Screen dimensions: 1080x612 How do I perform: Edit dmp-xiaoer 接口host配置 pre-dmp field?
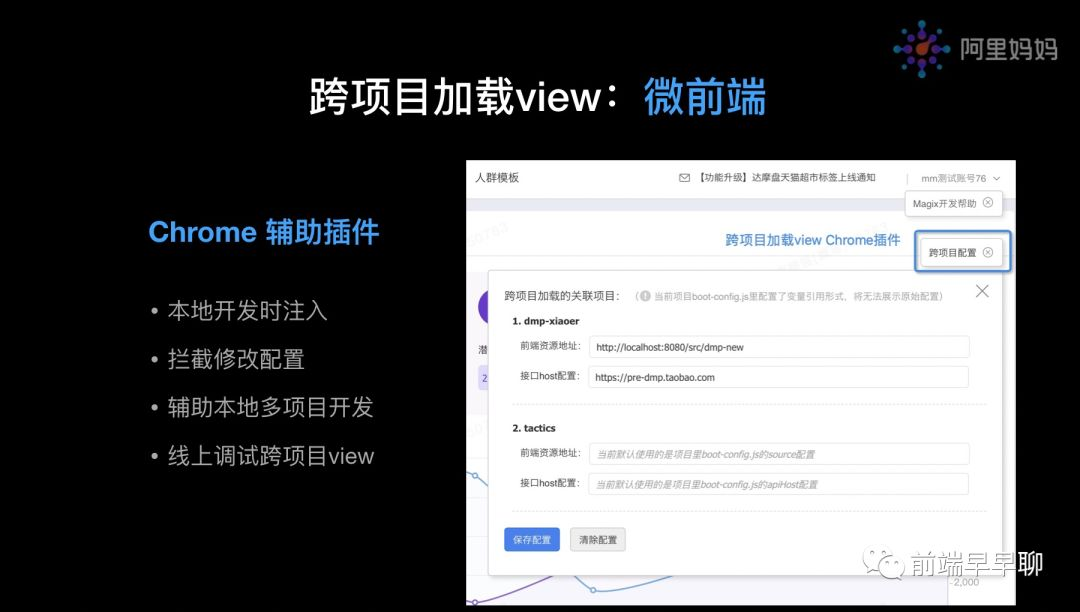click(778, 377)
